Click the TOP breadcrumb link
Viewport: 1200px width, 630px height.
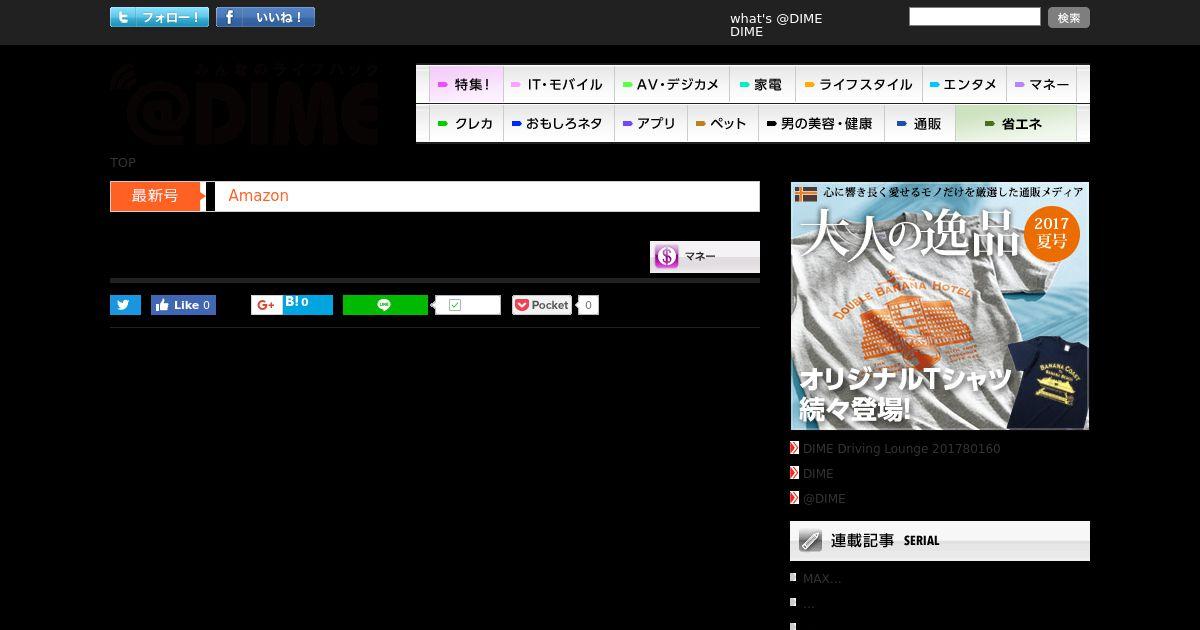tap(123, 162)
